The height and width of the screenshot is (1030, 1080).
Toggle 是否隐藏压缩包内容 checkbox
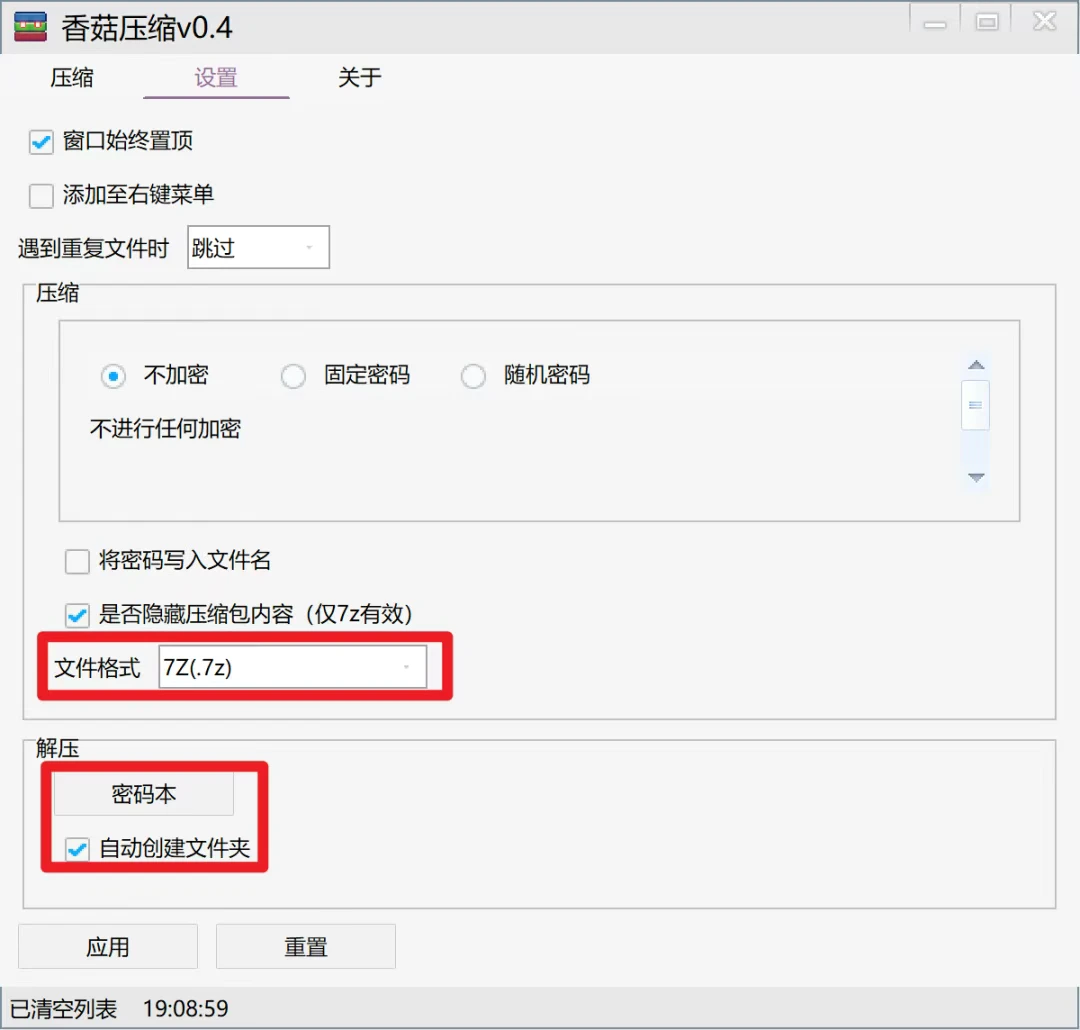(77, 614)
